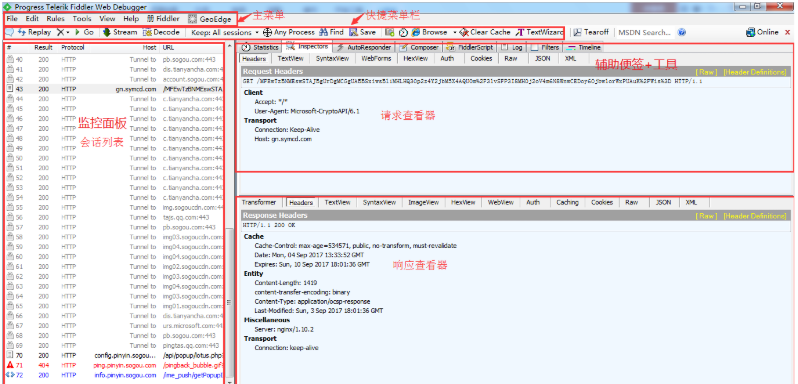Switch to the Timeline tab
The height and width of the screenshot is (384, 798).
[x=583, y=47]
